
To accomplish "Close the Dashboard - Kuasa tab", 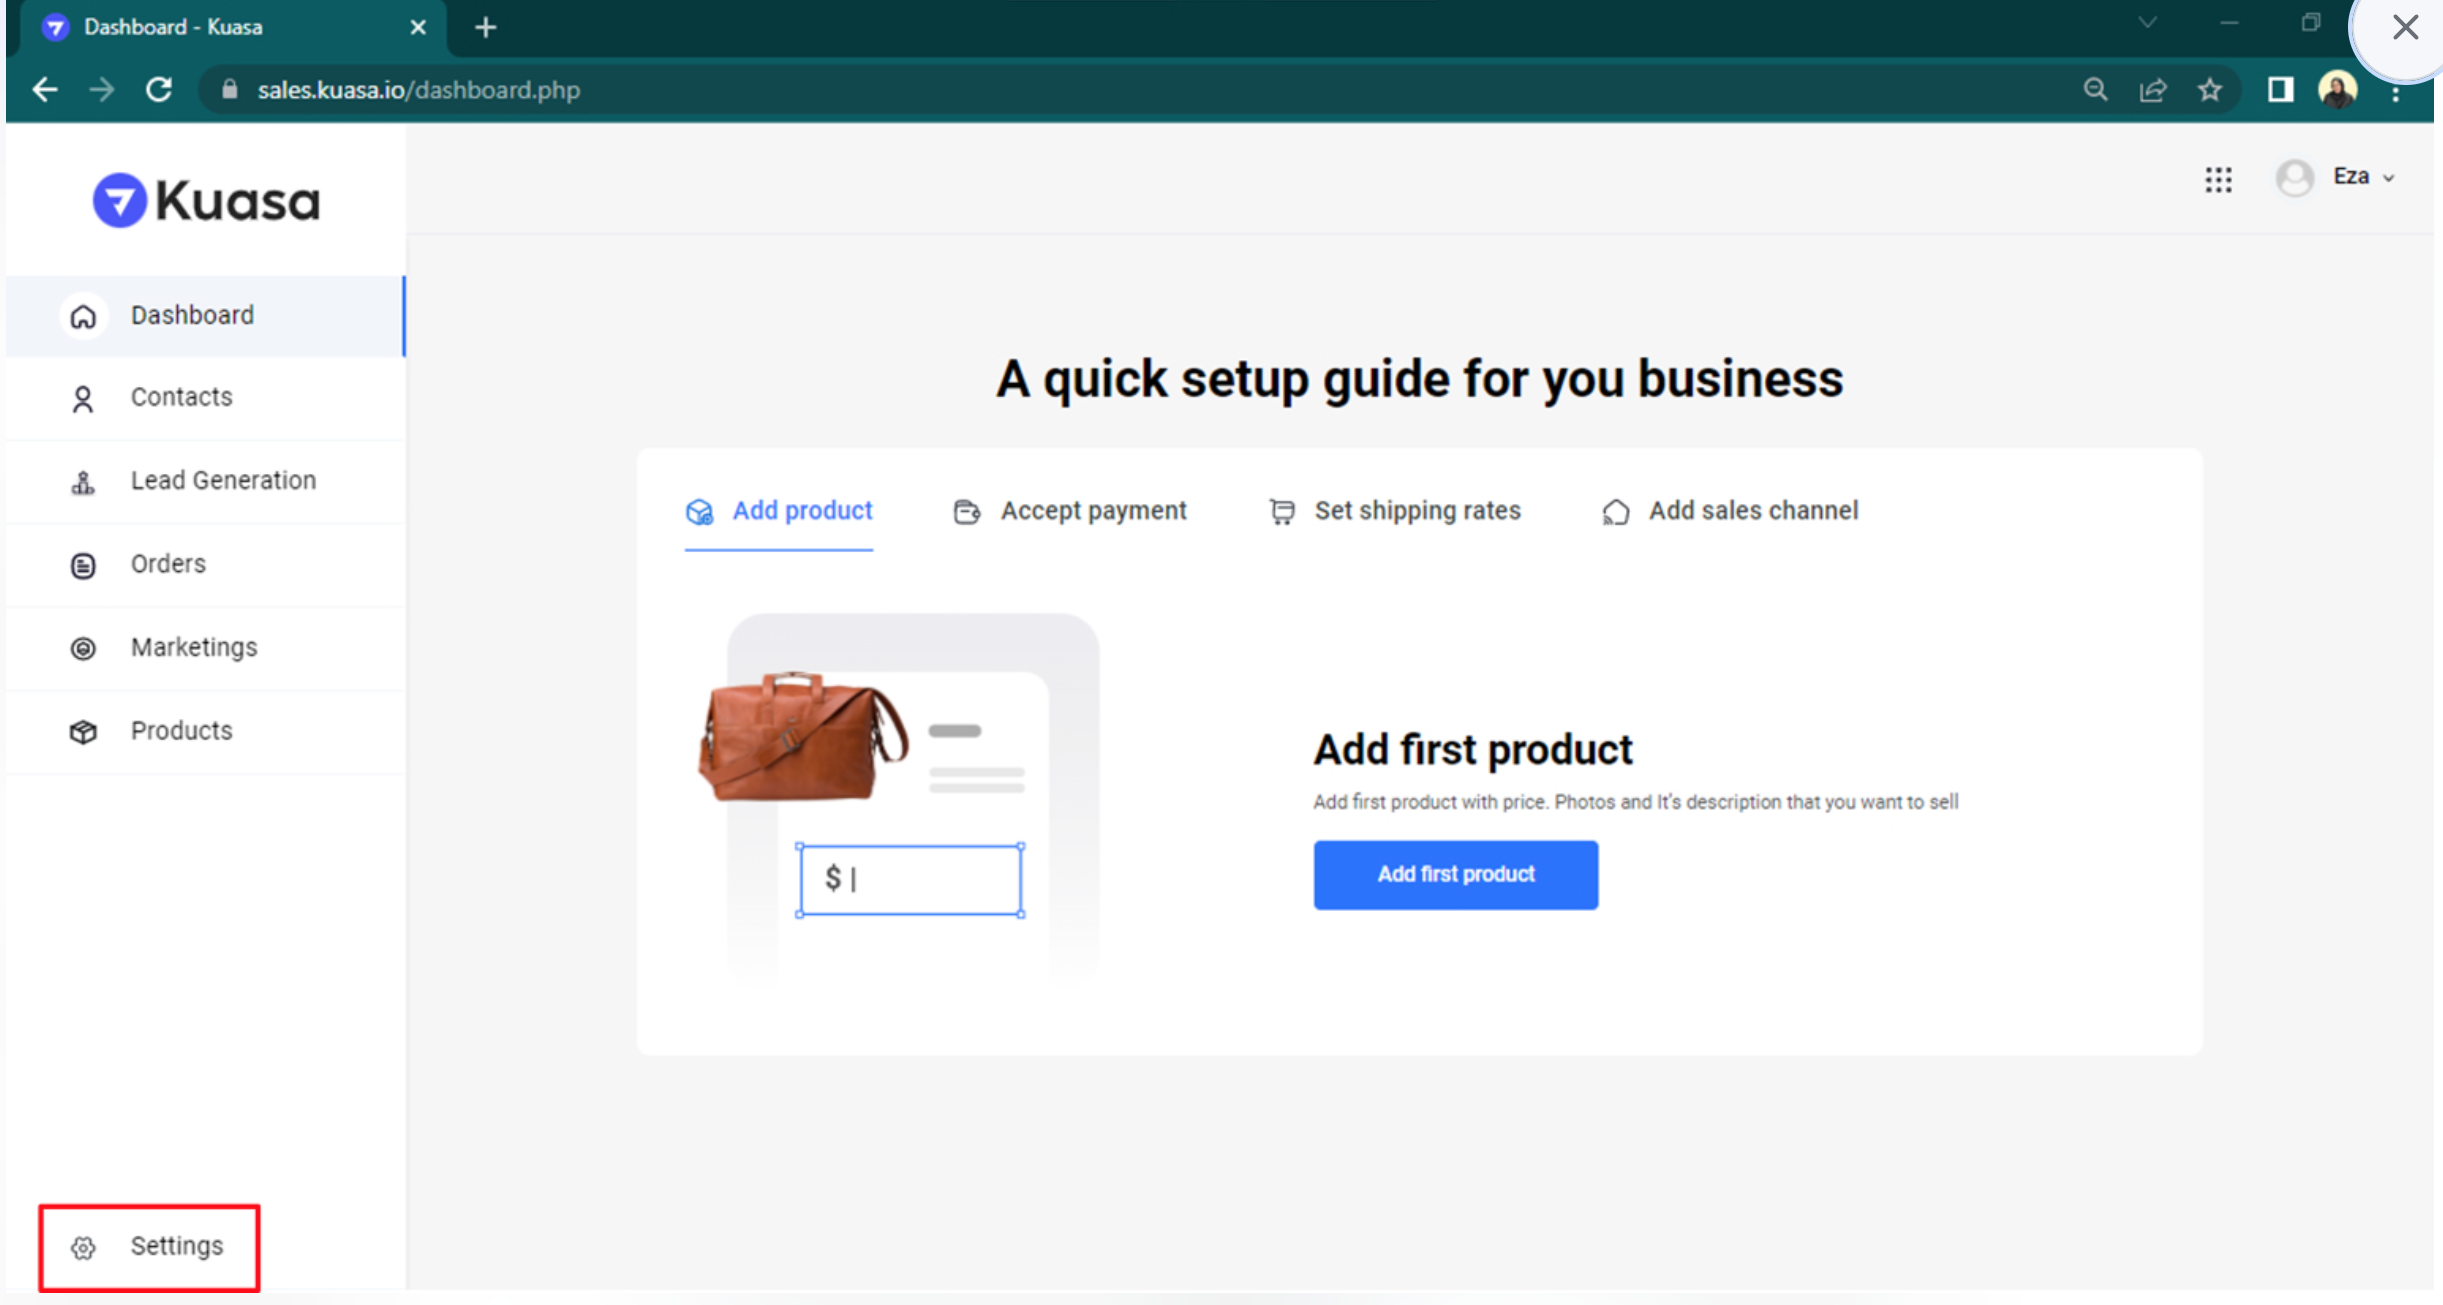I will click(418, 27).
